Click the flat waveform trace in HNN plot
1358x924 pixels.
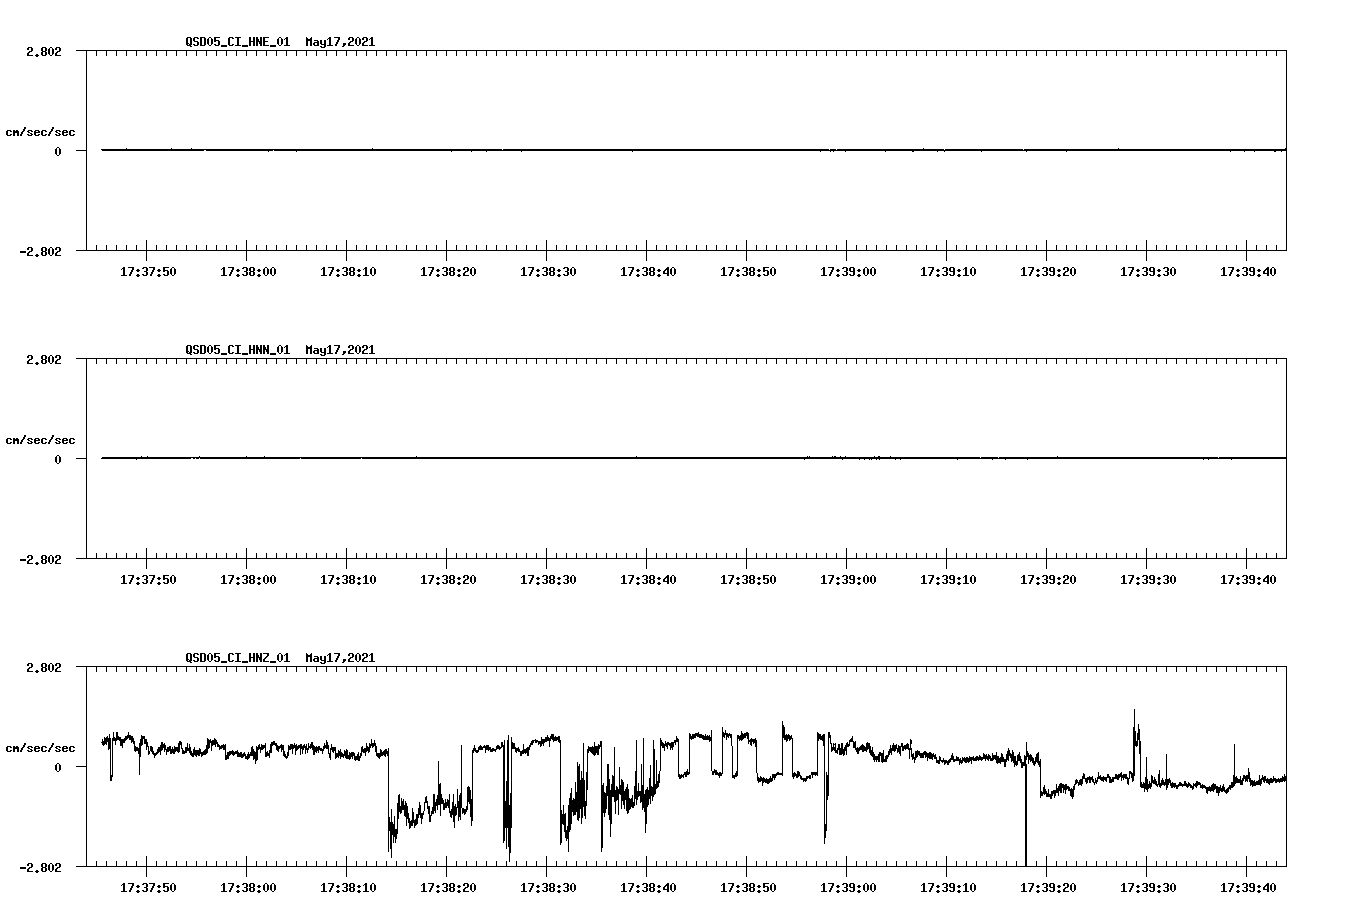click(600, 459)
